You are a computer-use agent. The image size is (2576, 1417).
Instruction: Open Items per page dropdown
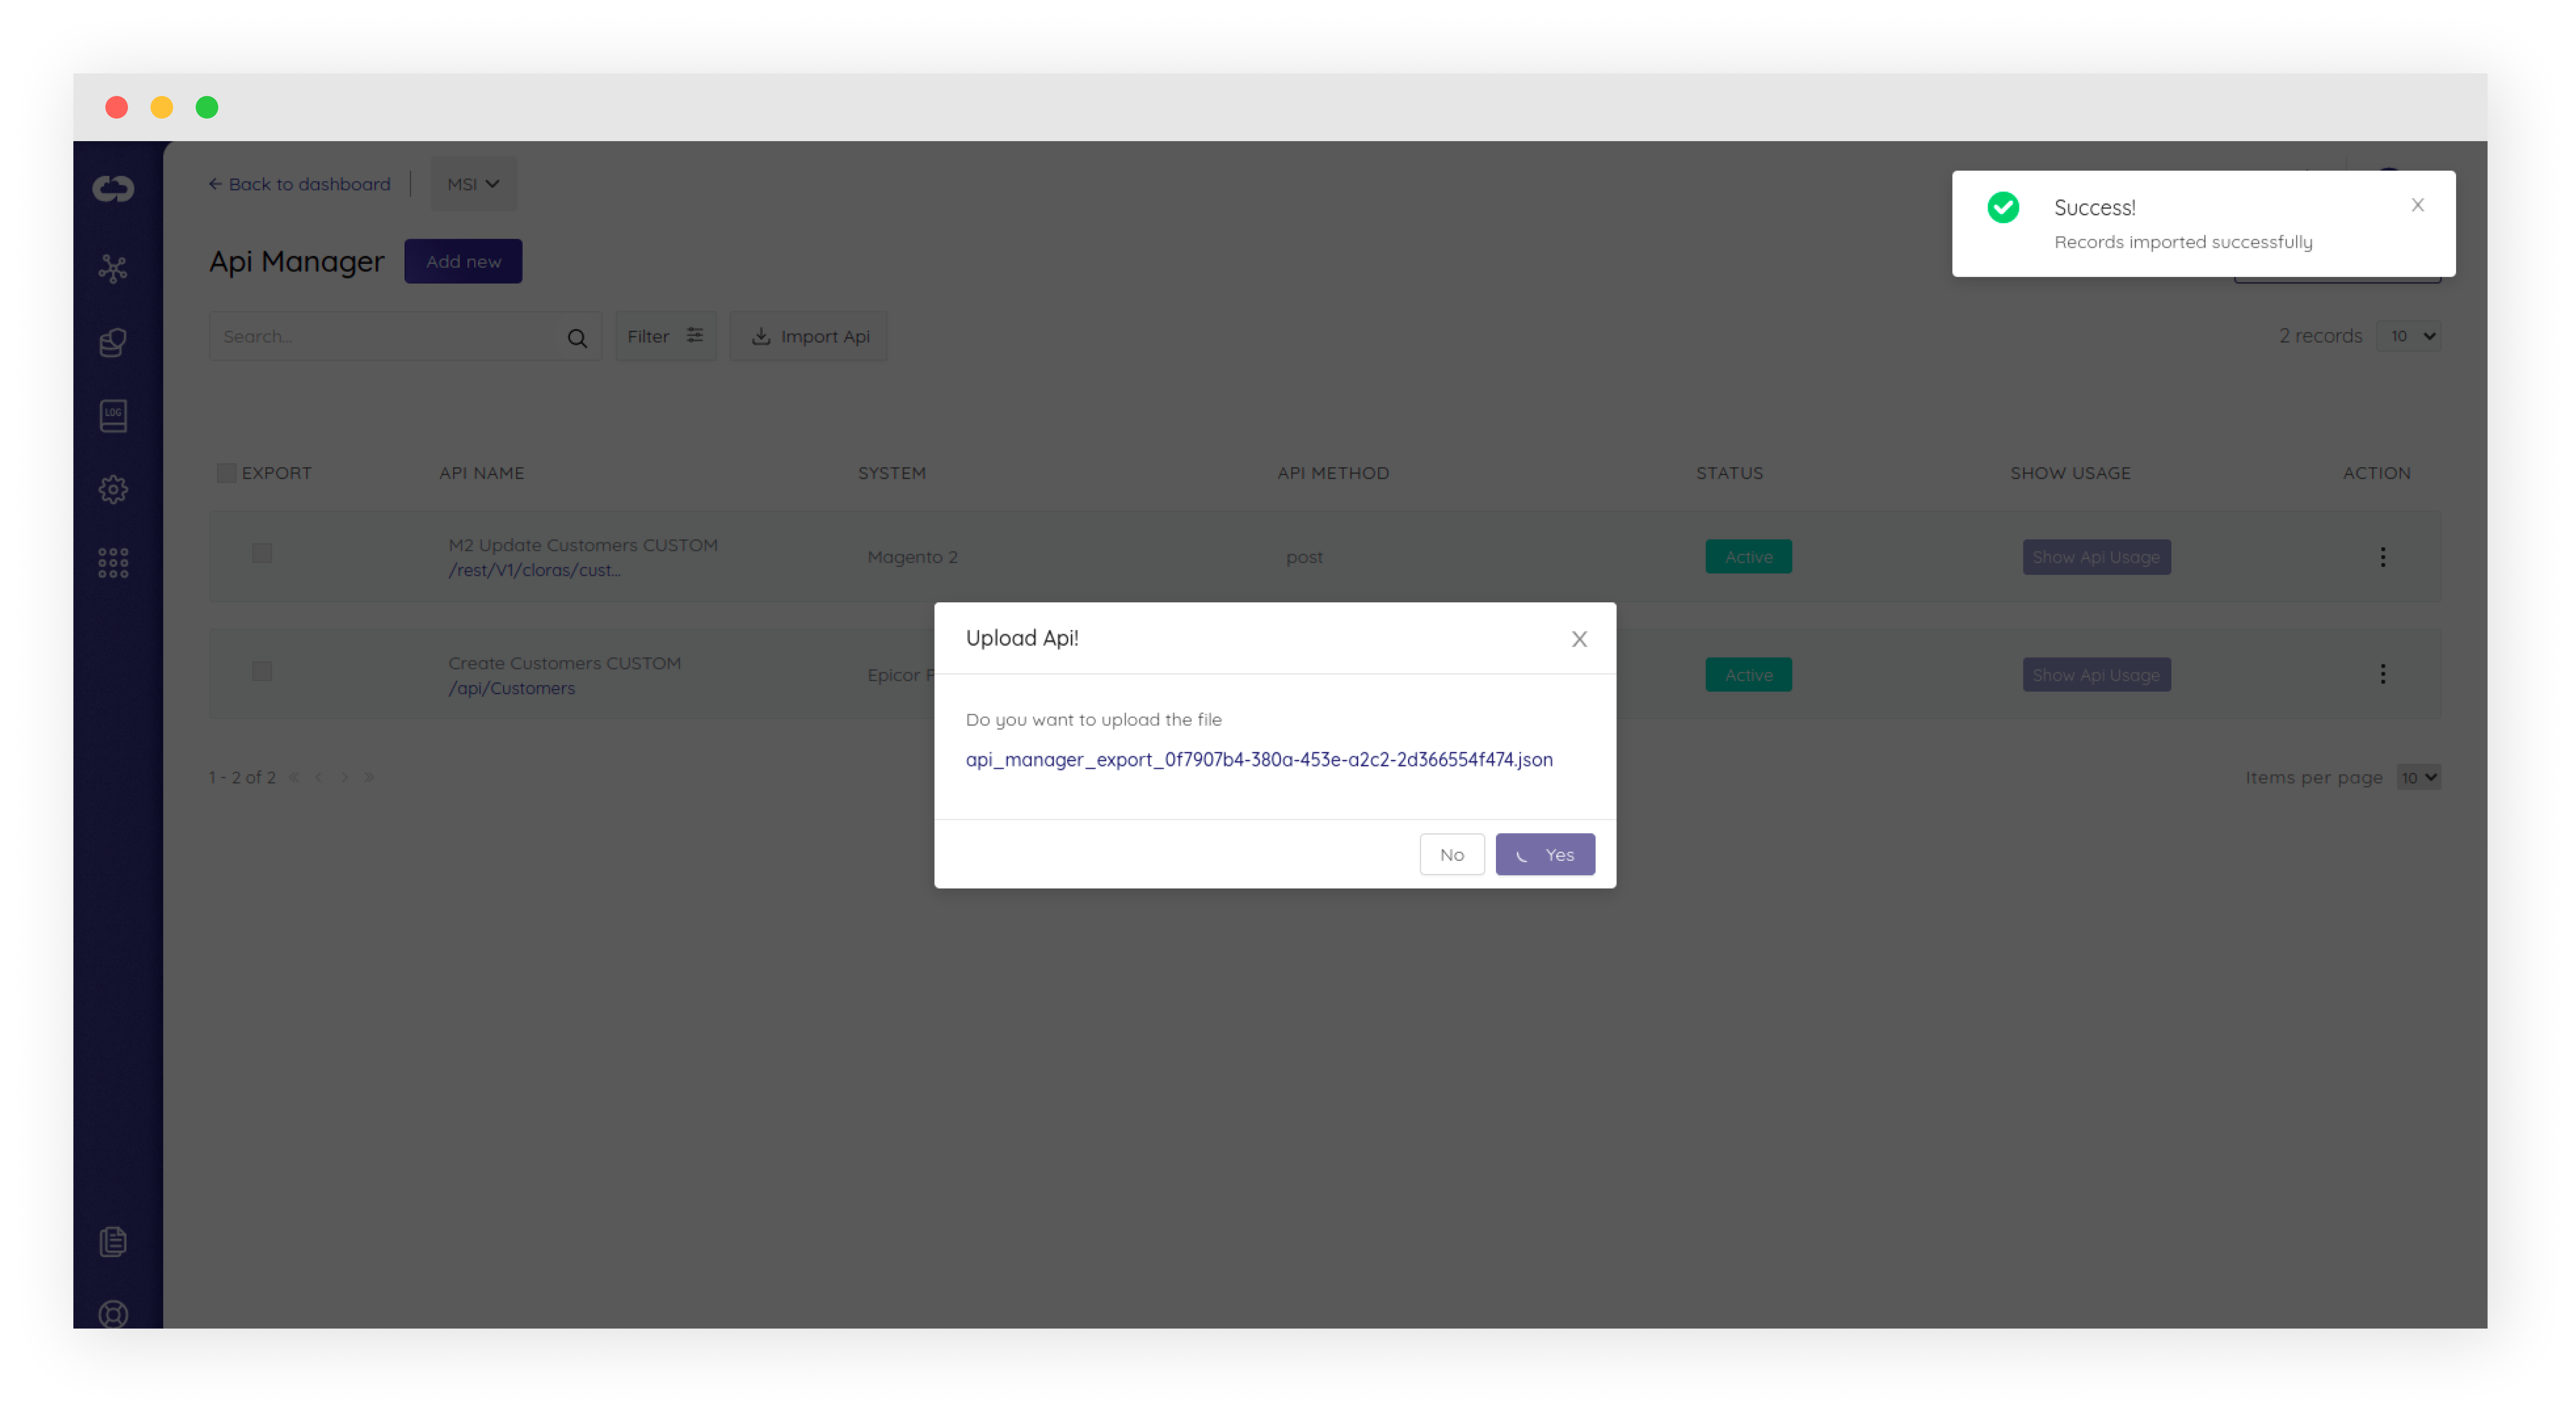tap(2418, 777)
